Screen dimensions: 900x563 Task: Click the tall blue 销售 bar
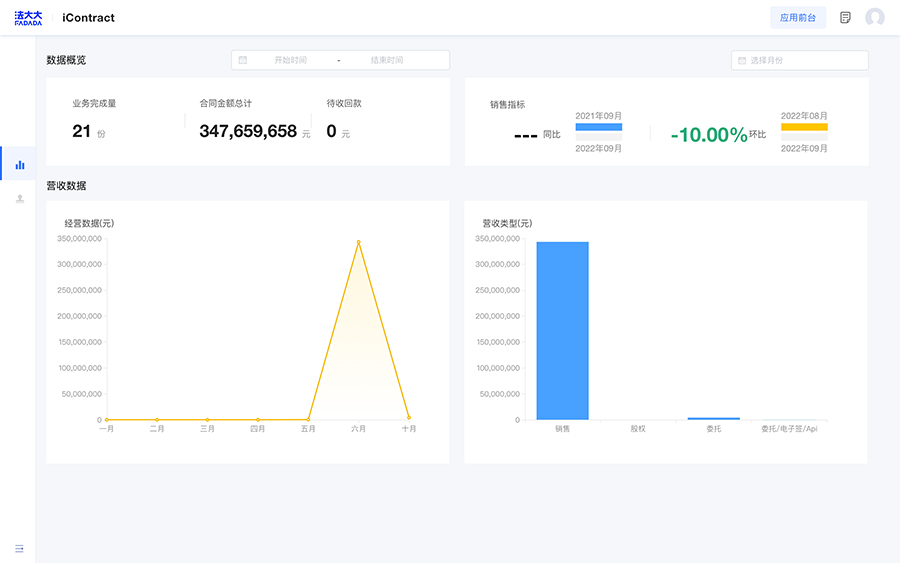coord(562,330)
